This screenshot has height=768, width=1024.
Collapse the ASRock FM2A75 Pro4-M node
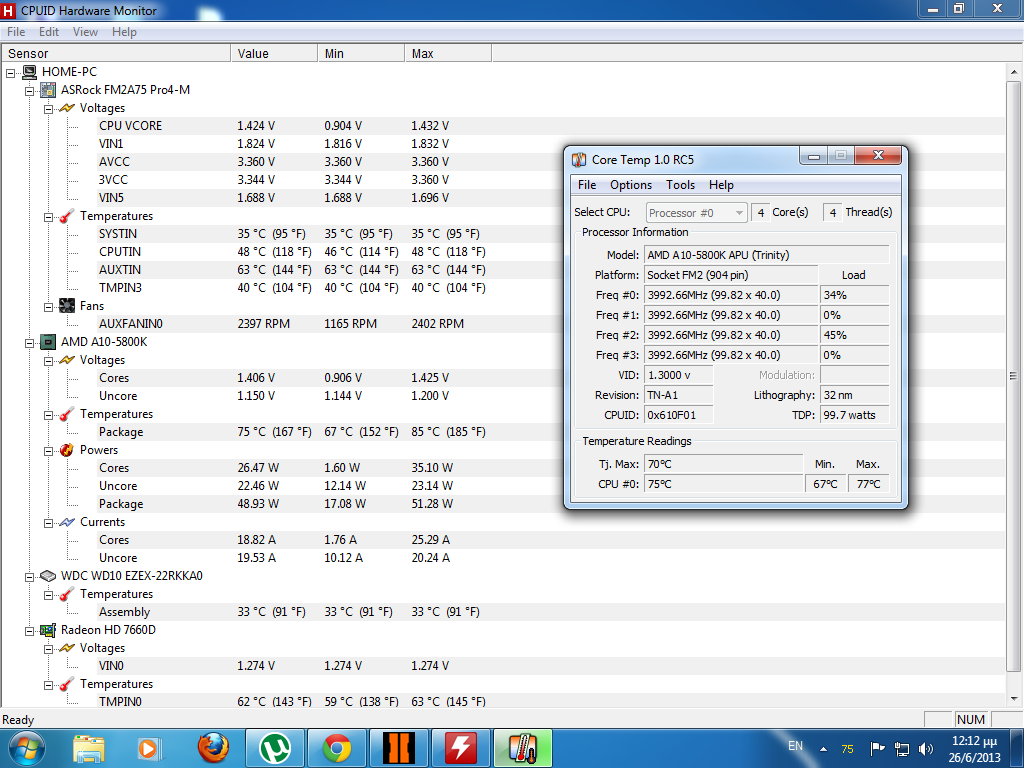tap(29, 91)
